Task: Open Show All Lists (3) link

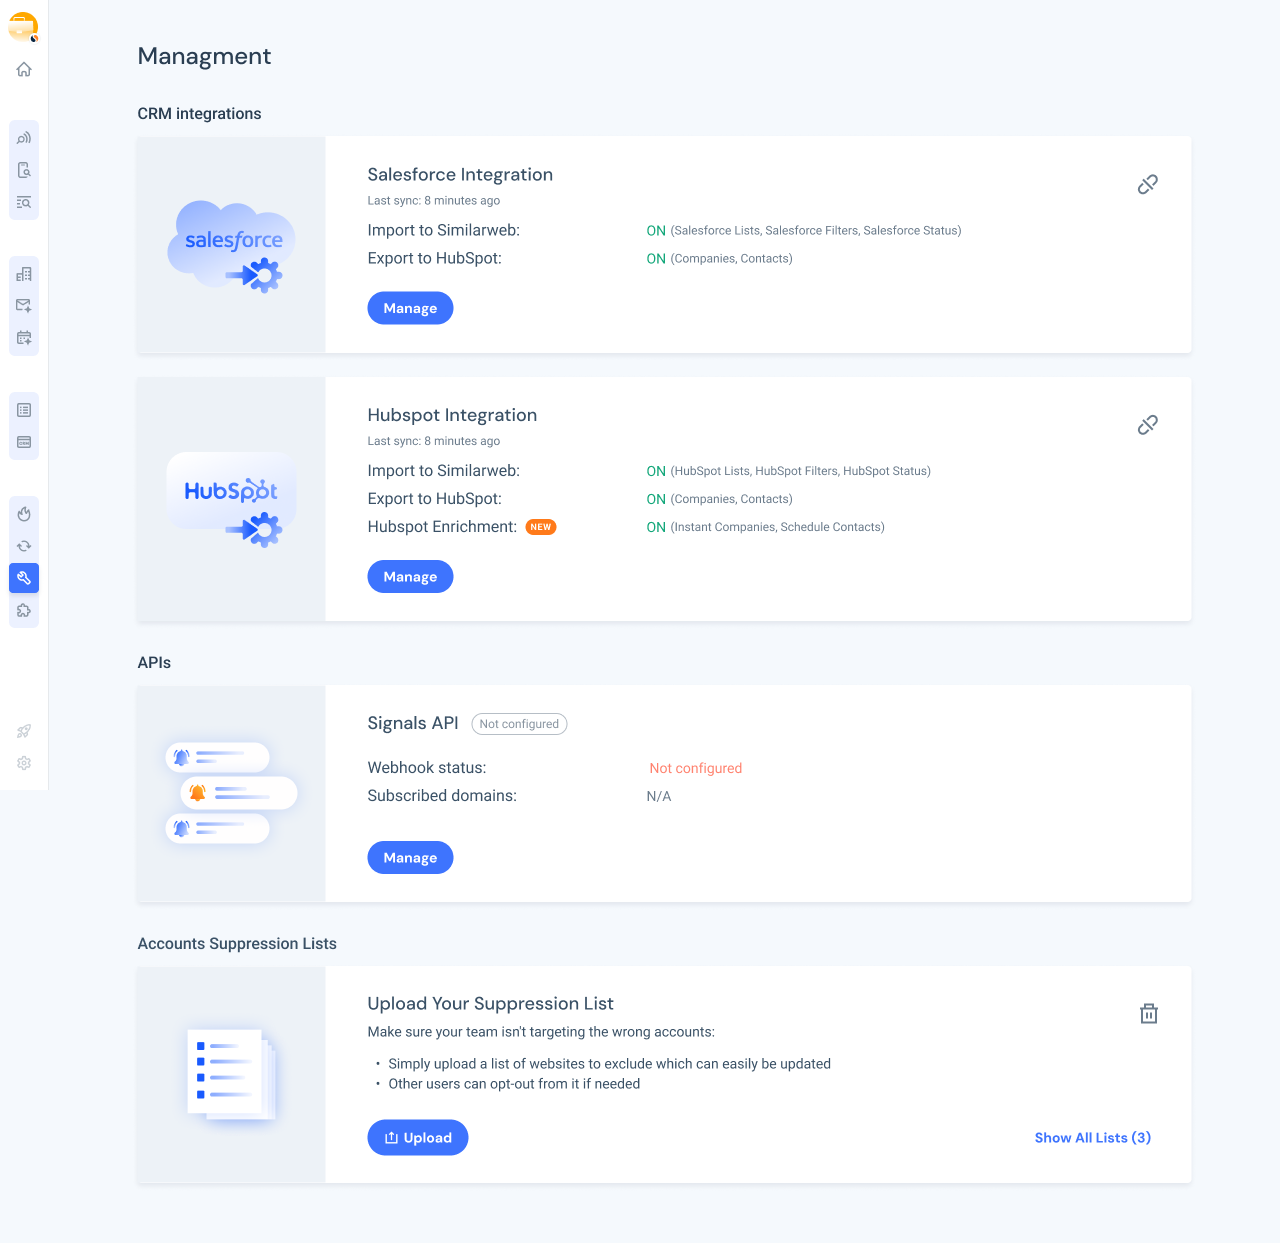Action: coord(1092,1138)
